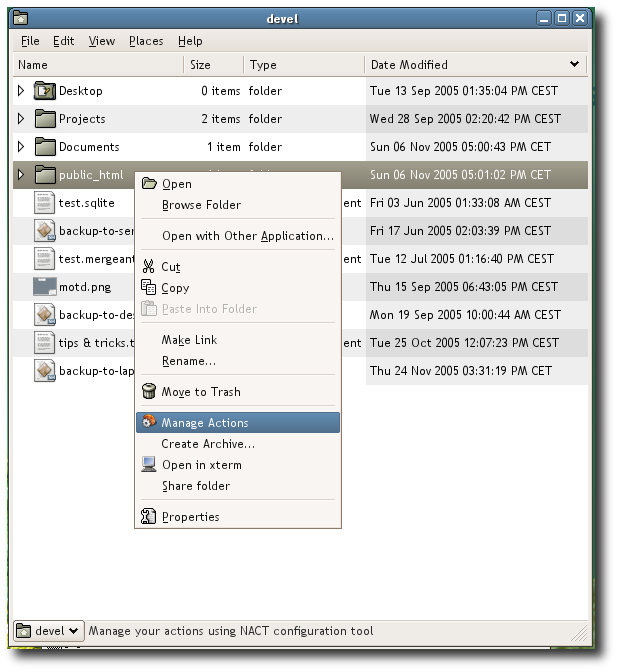Open the Places menu
This screenshot has height=672, width=618.
[x=146, y=41]
